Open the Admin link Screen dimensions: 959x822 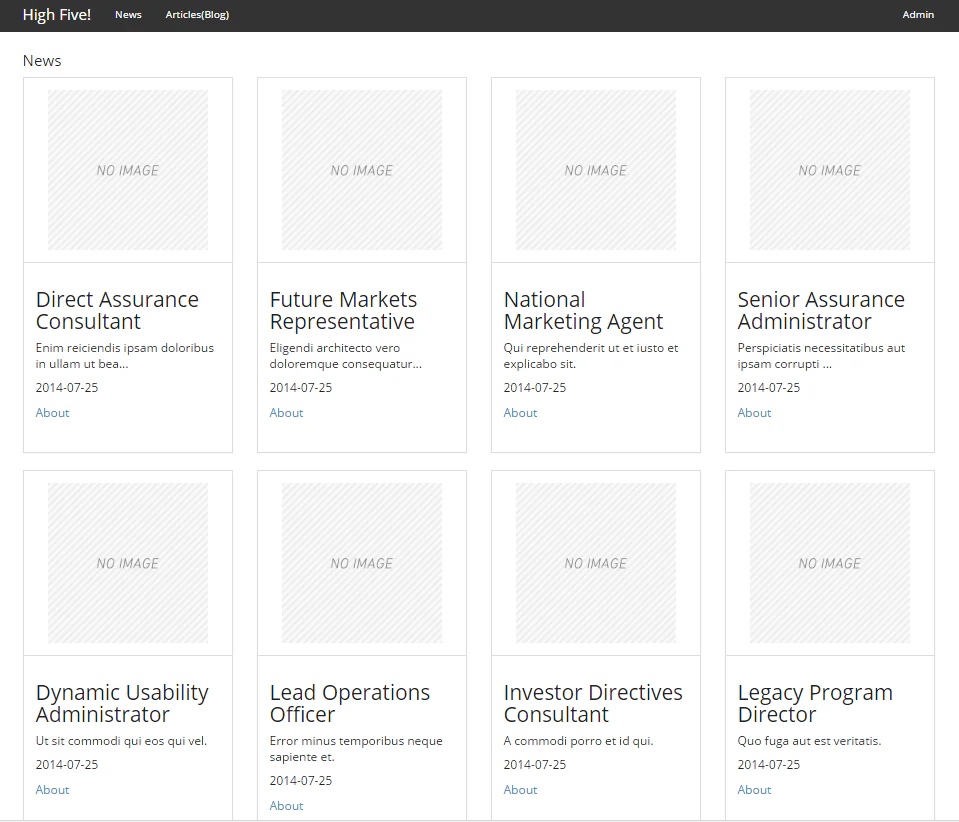[918, 15]
